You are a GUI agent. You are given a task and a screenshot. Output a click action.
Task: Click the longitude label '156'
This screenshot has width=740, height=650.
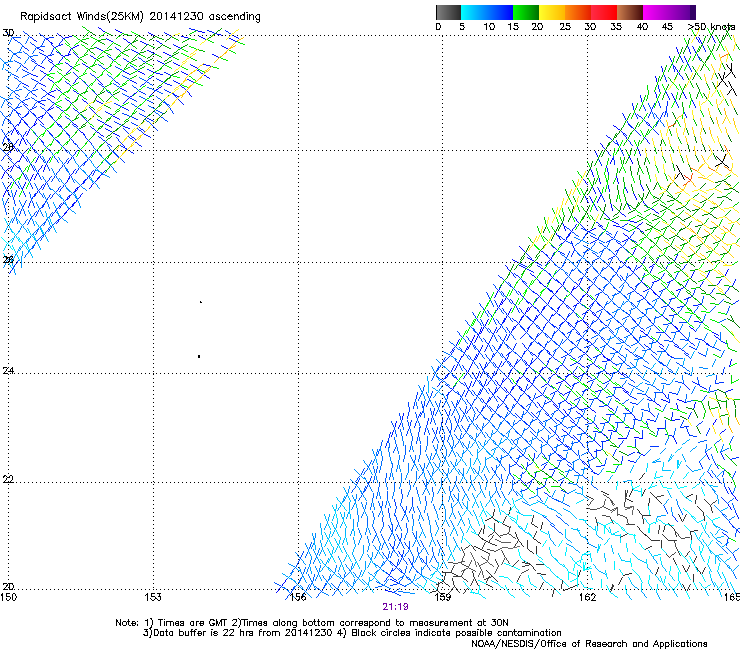coord(298,597)
